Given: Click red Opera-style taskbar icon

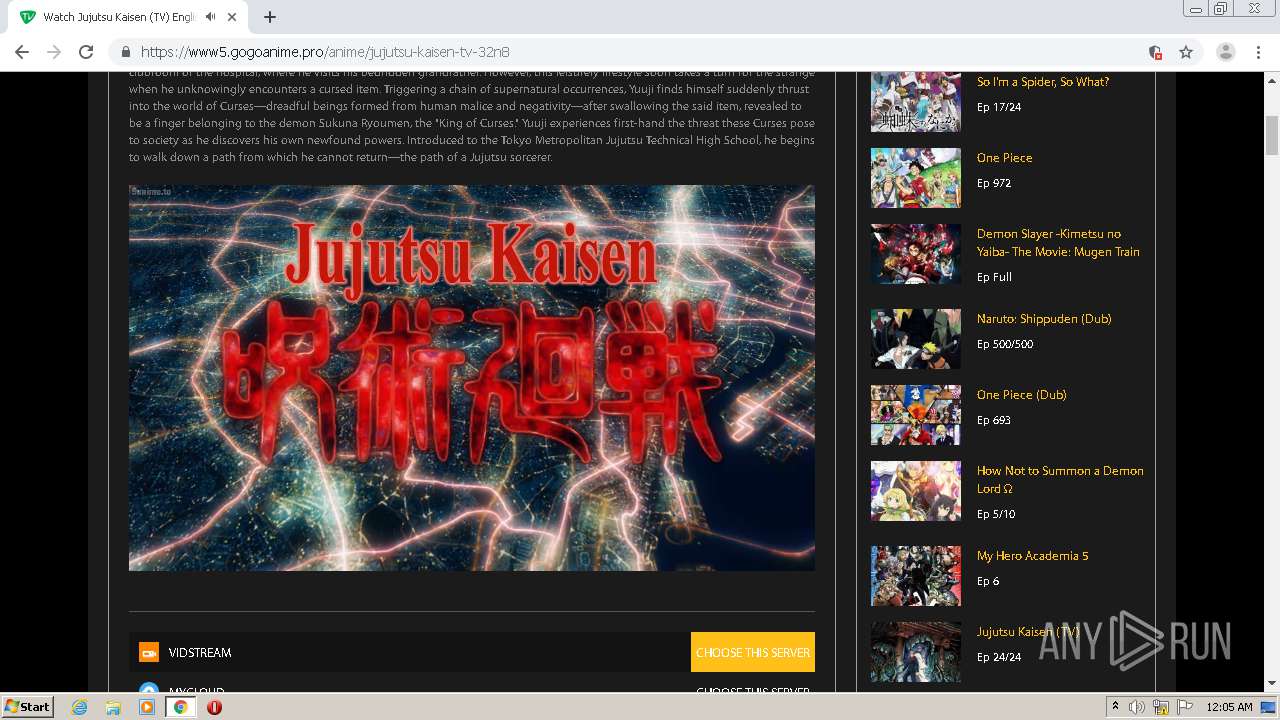Looking at the screenshot, I should 214,707.
